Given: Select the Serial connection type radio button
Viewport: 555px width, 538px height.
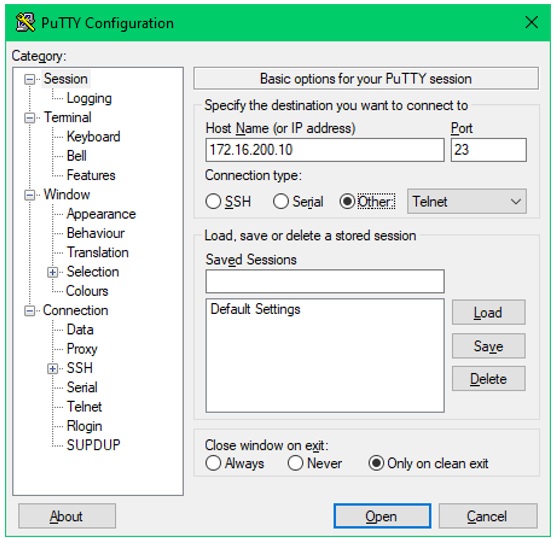Looking at the screenshot, I should [281, 201].
